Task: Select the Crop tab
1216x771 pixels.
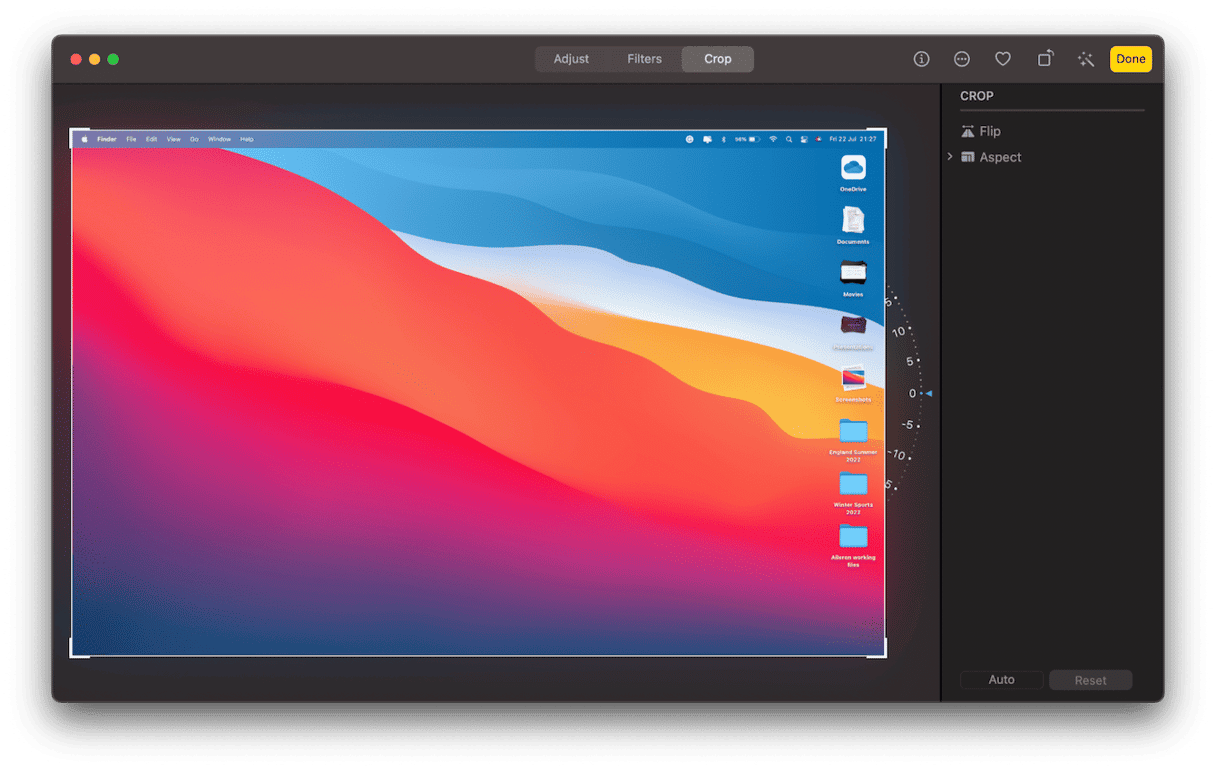Action: (717, 59)
